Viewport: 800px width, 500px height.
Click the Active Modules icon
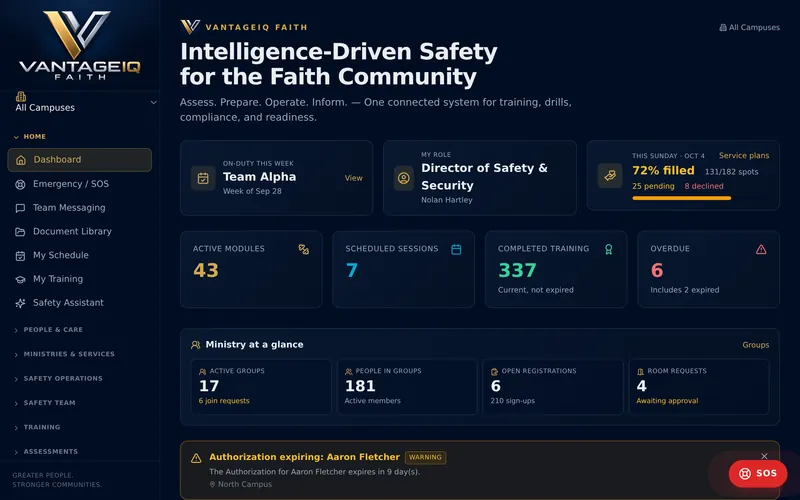coord(304,249)
